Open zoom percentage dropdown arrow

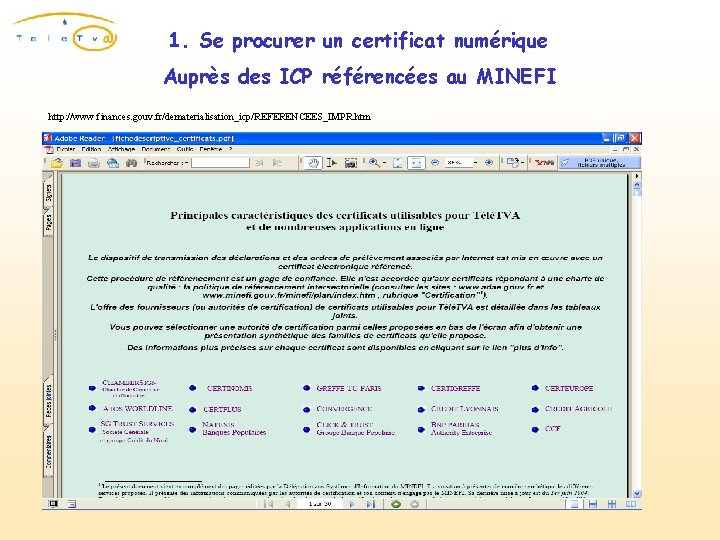click(x=475, y=163)
